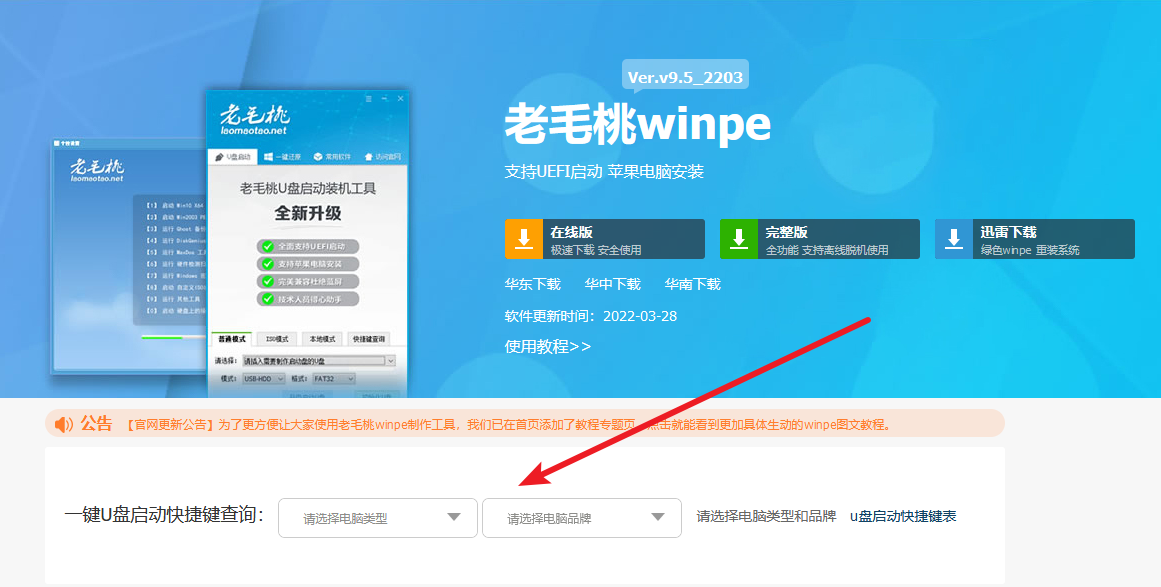The width and height of the screenshot is (1161, 587).
Task: Select the 普通模式 tab in the preview
Action: coord(232,339)
